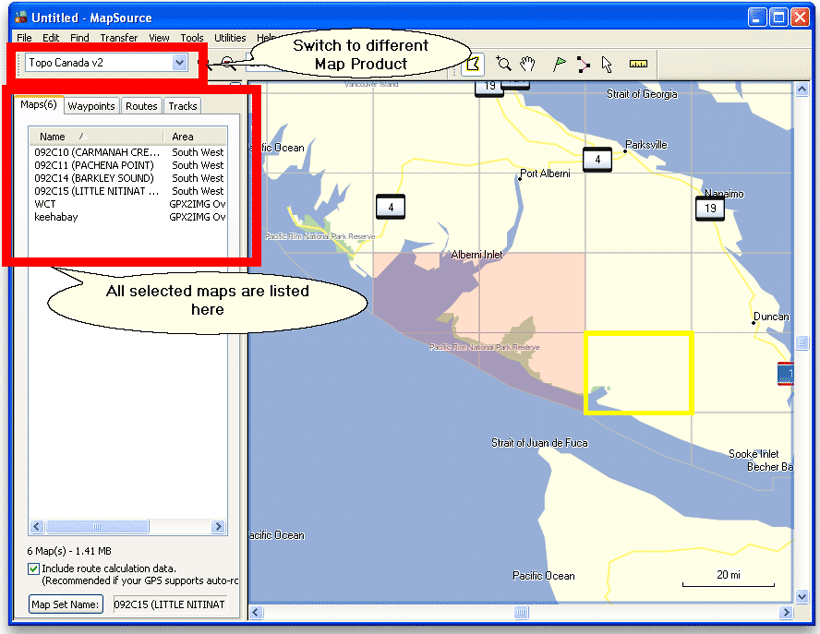Open the Edit menu
The image size is (820, 634).
click(51, 38)
